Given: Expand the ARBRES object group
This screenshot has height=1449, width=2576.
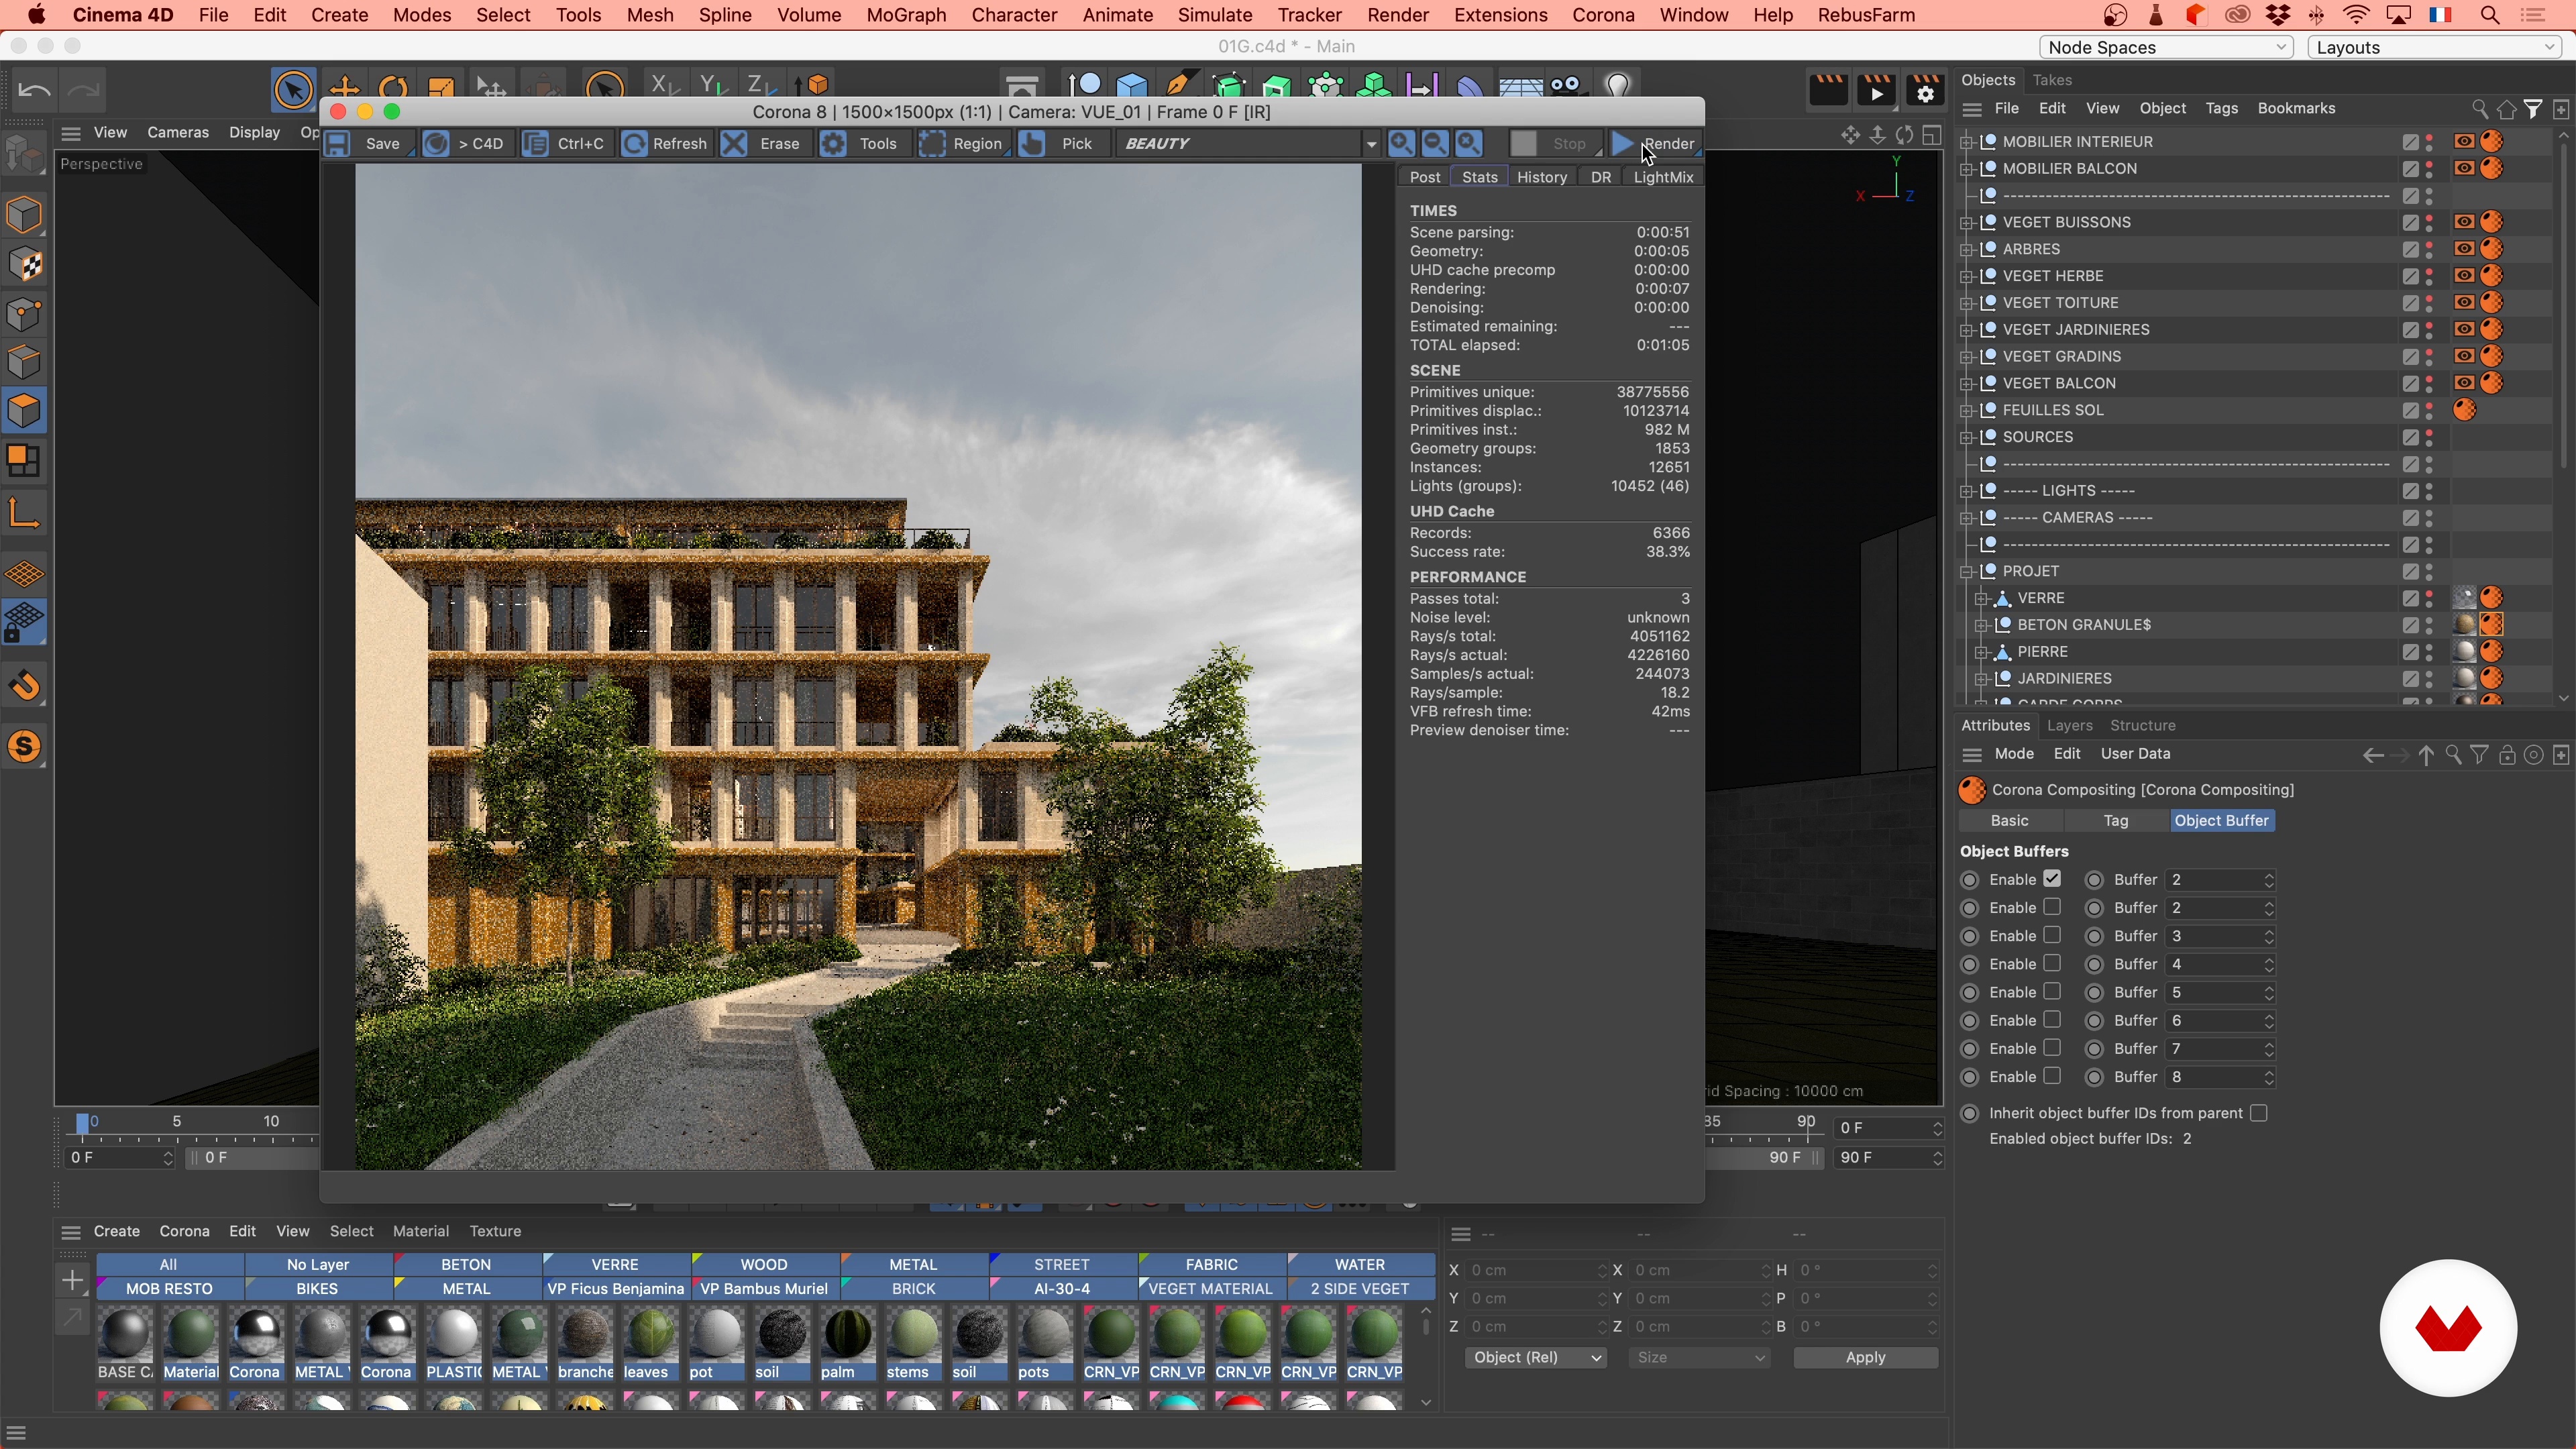Looking at the screenshot, I should coord(1967,249).
